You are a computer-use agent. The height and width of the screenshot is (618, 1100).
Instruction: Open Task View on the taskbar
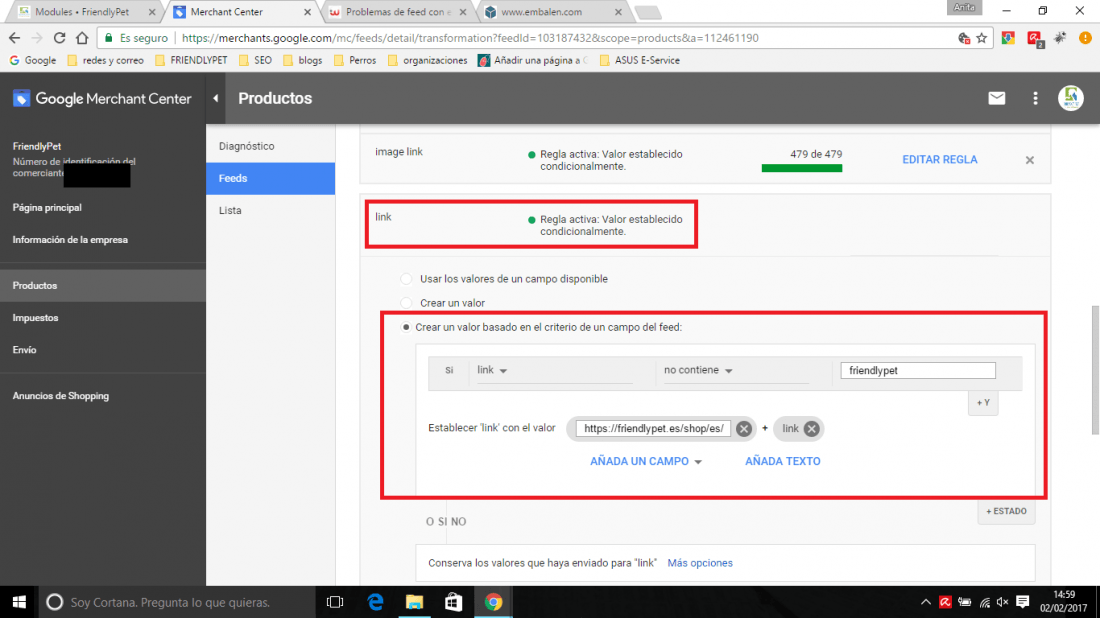(x=335, y=602)
